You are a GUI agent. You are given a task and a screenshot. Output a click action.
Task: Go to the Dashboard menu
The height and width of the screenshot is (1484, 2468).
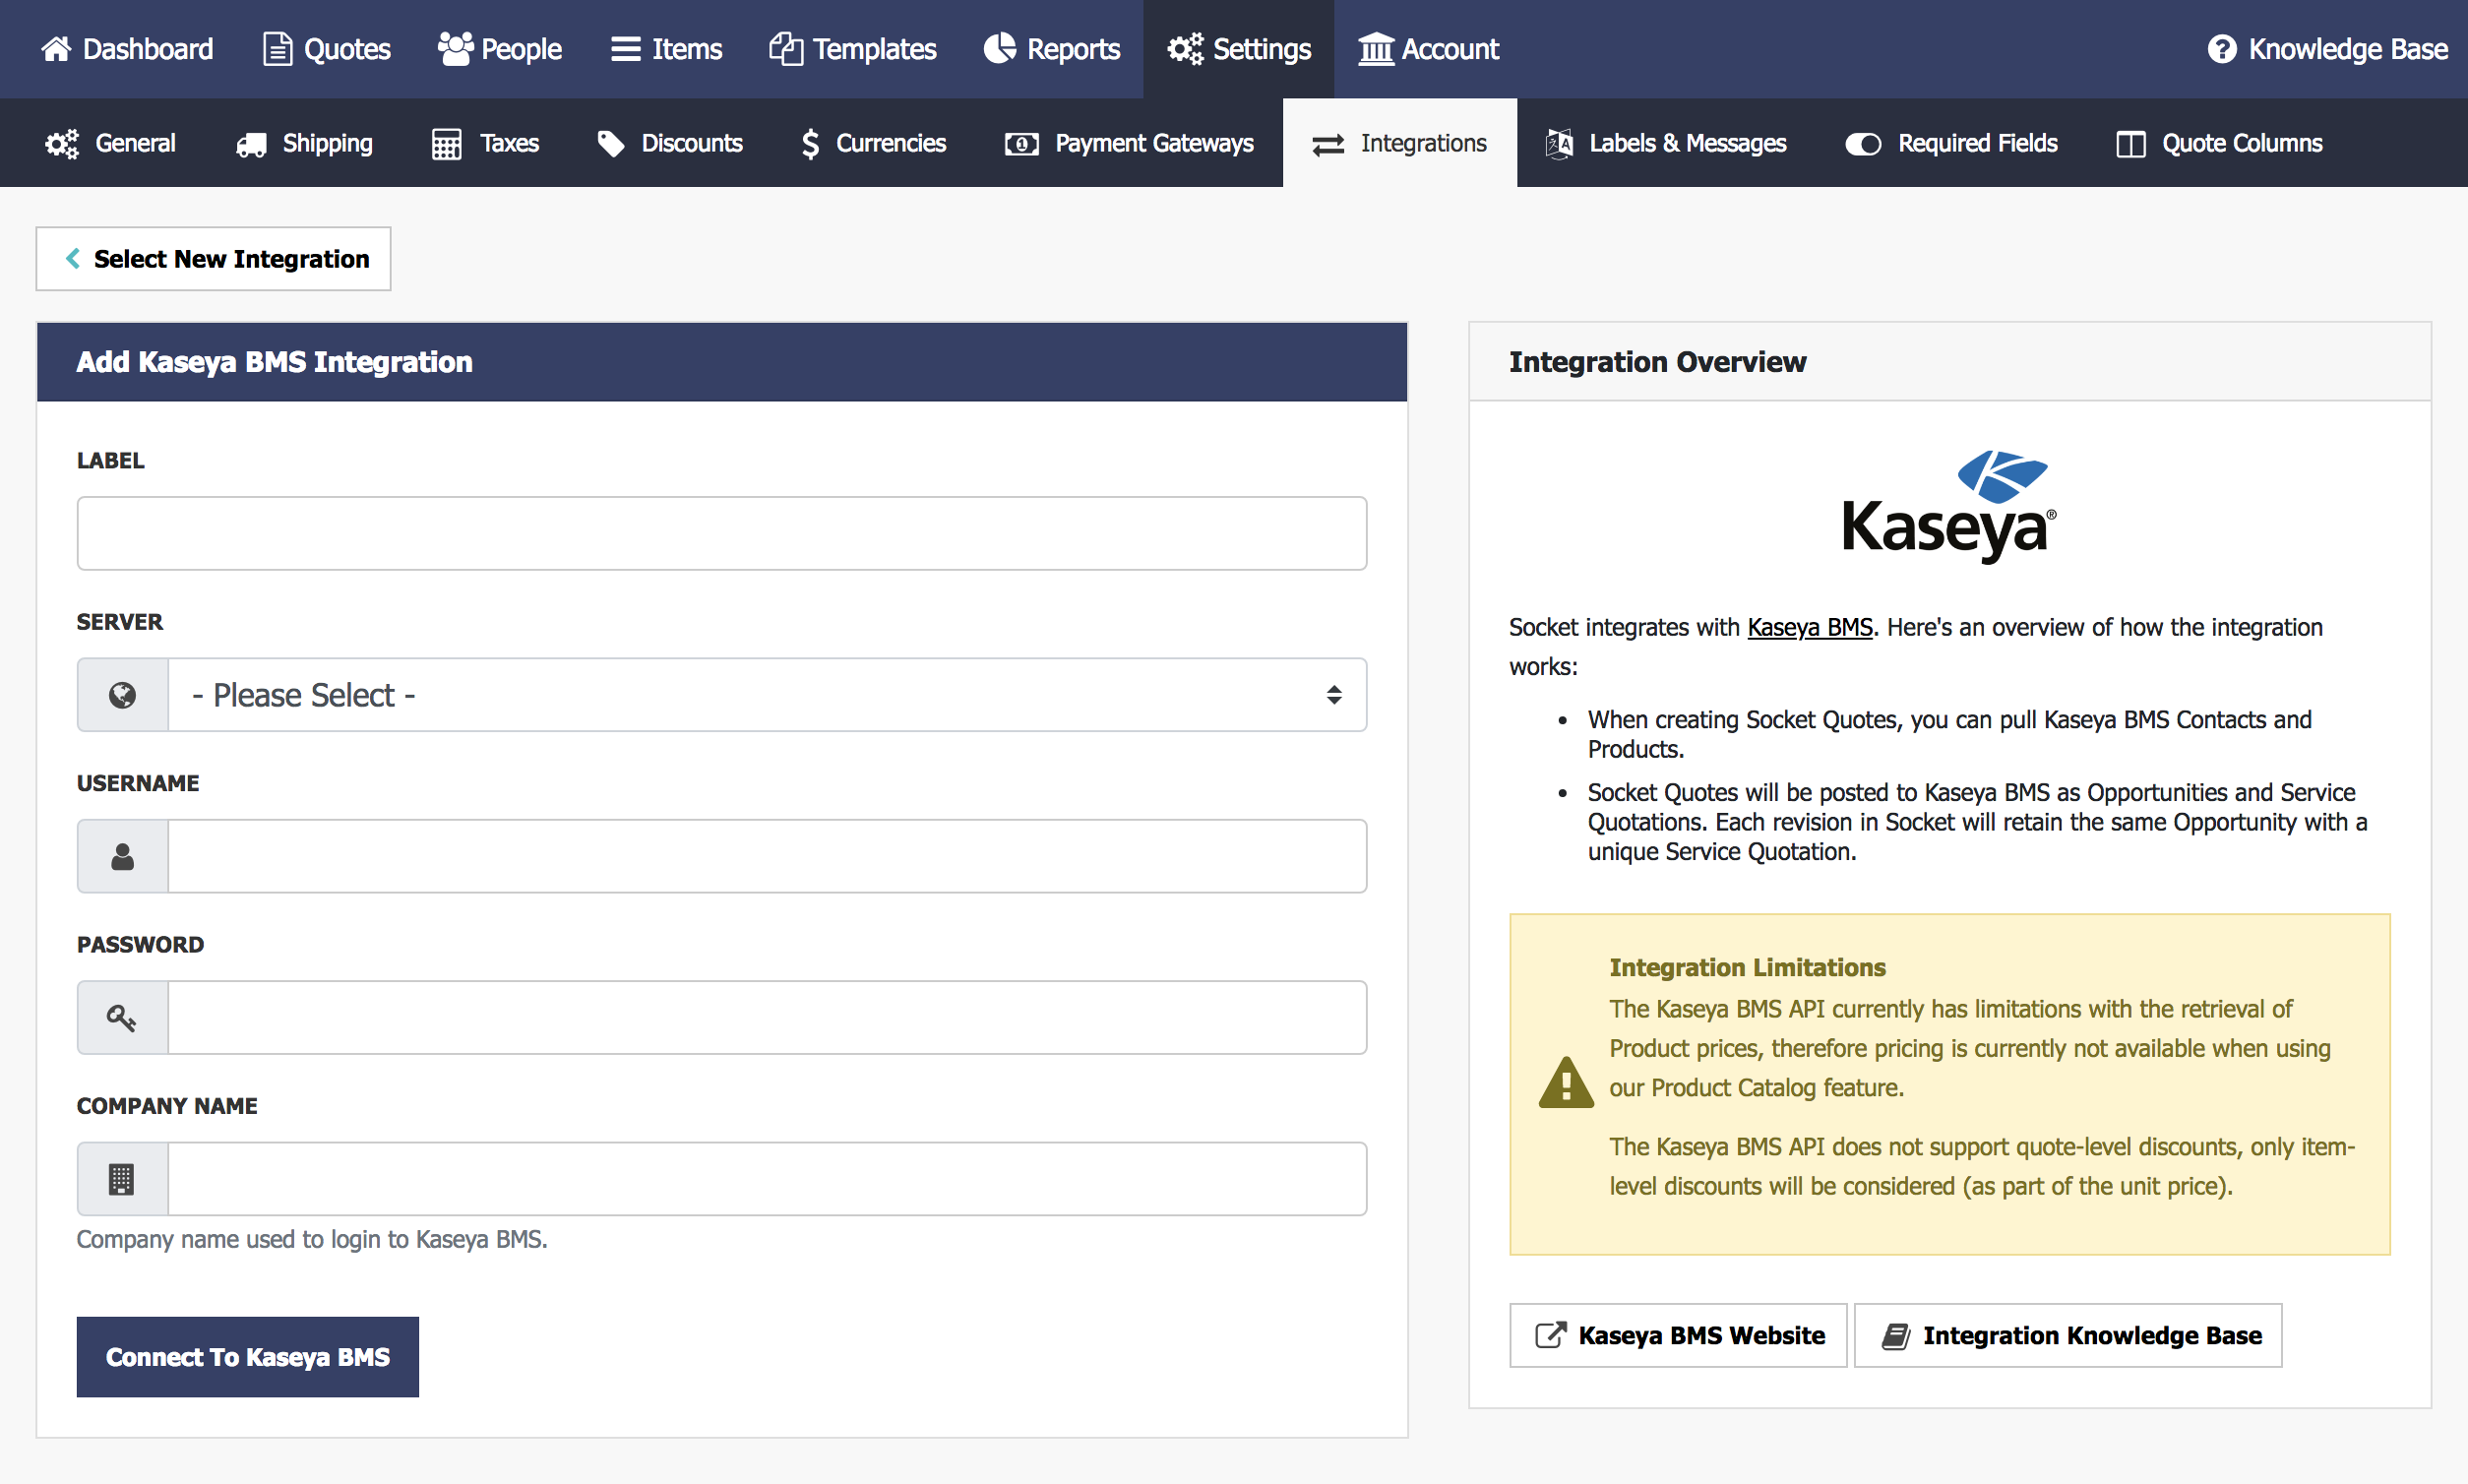point(127,49)
